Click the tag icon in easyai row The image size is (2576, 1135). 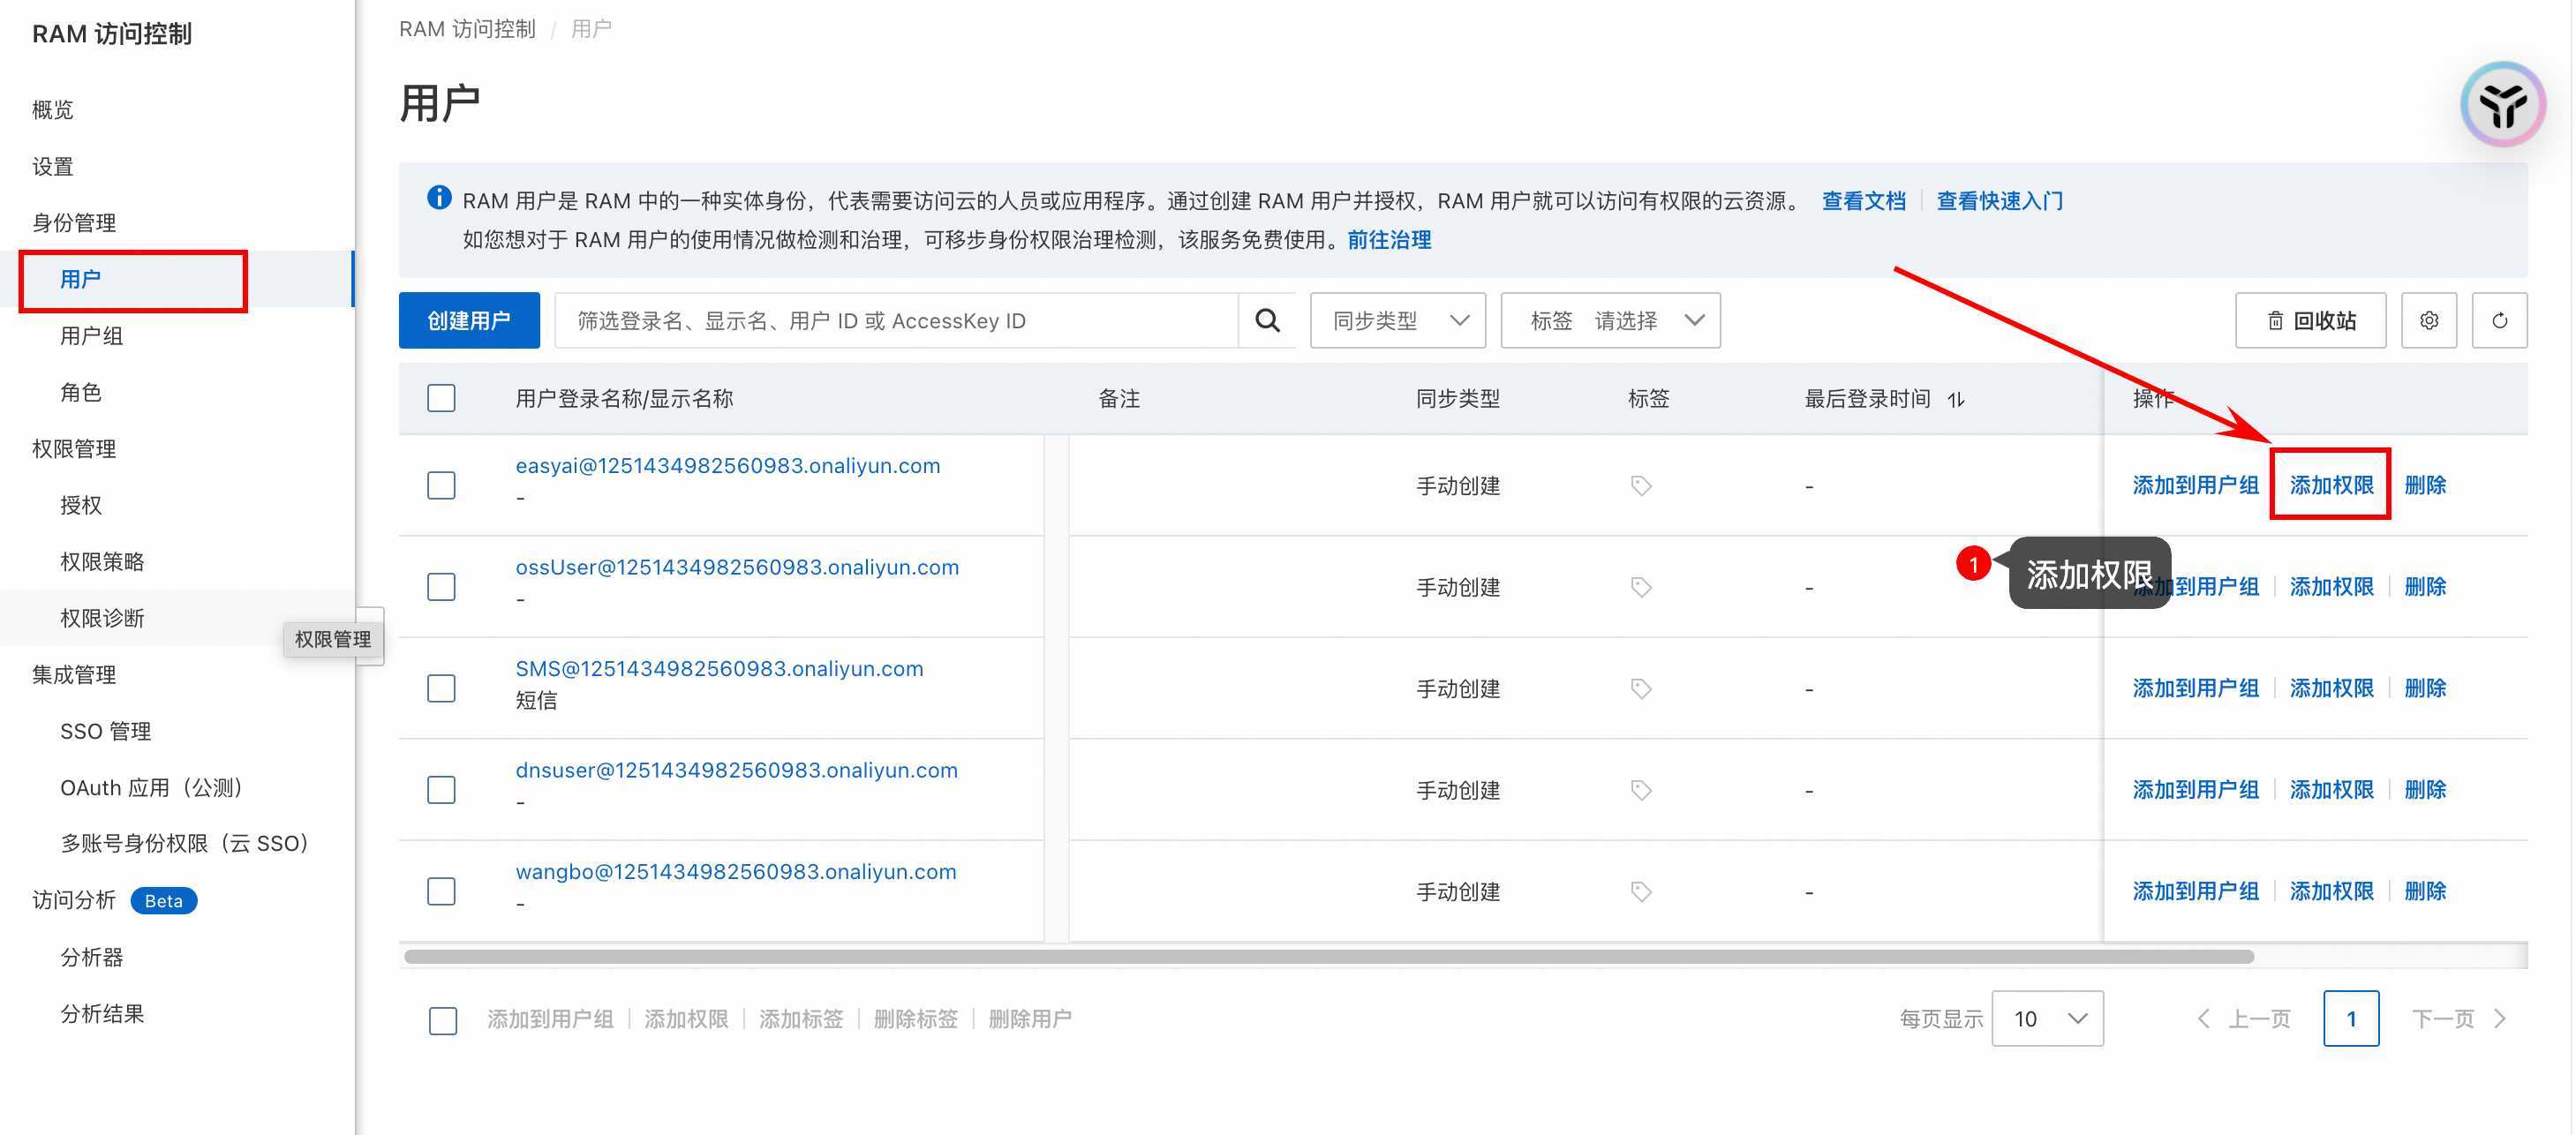[1640, 486]
